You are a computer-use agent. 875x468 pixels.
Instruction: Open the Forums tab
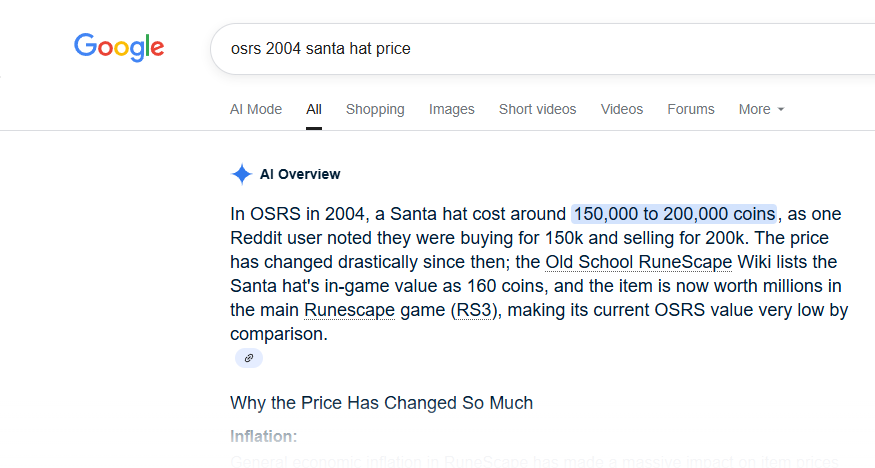691,109
